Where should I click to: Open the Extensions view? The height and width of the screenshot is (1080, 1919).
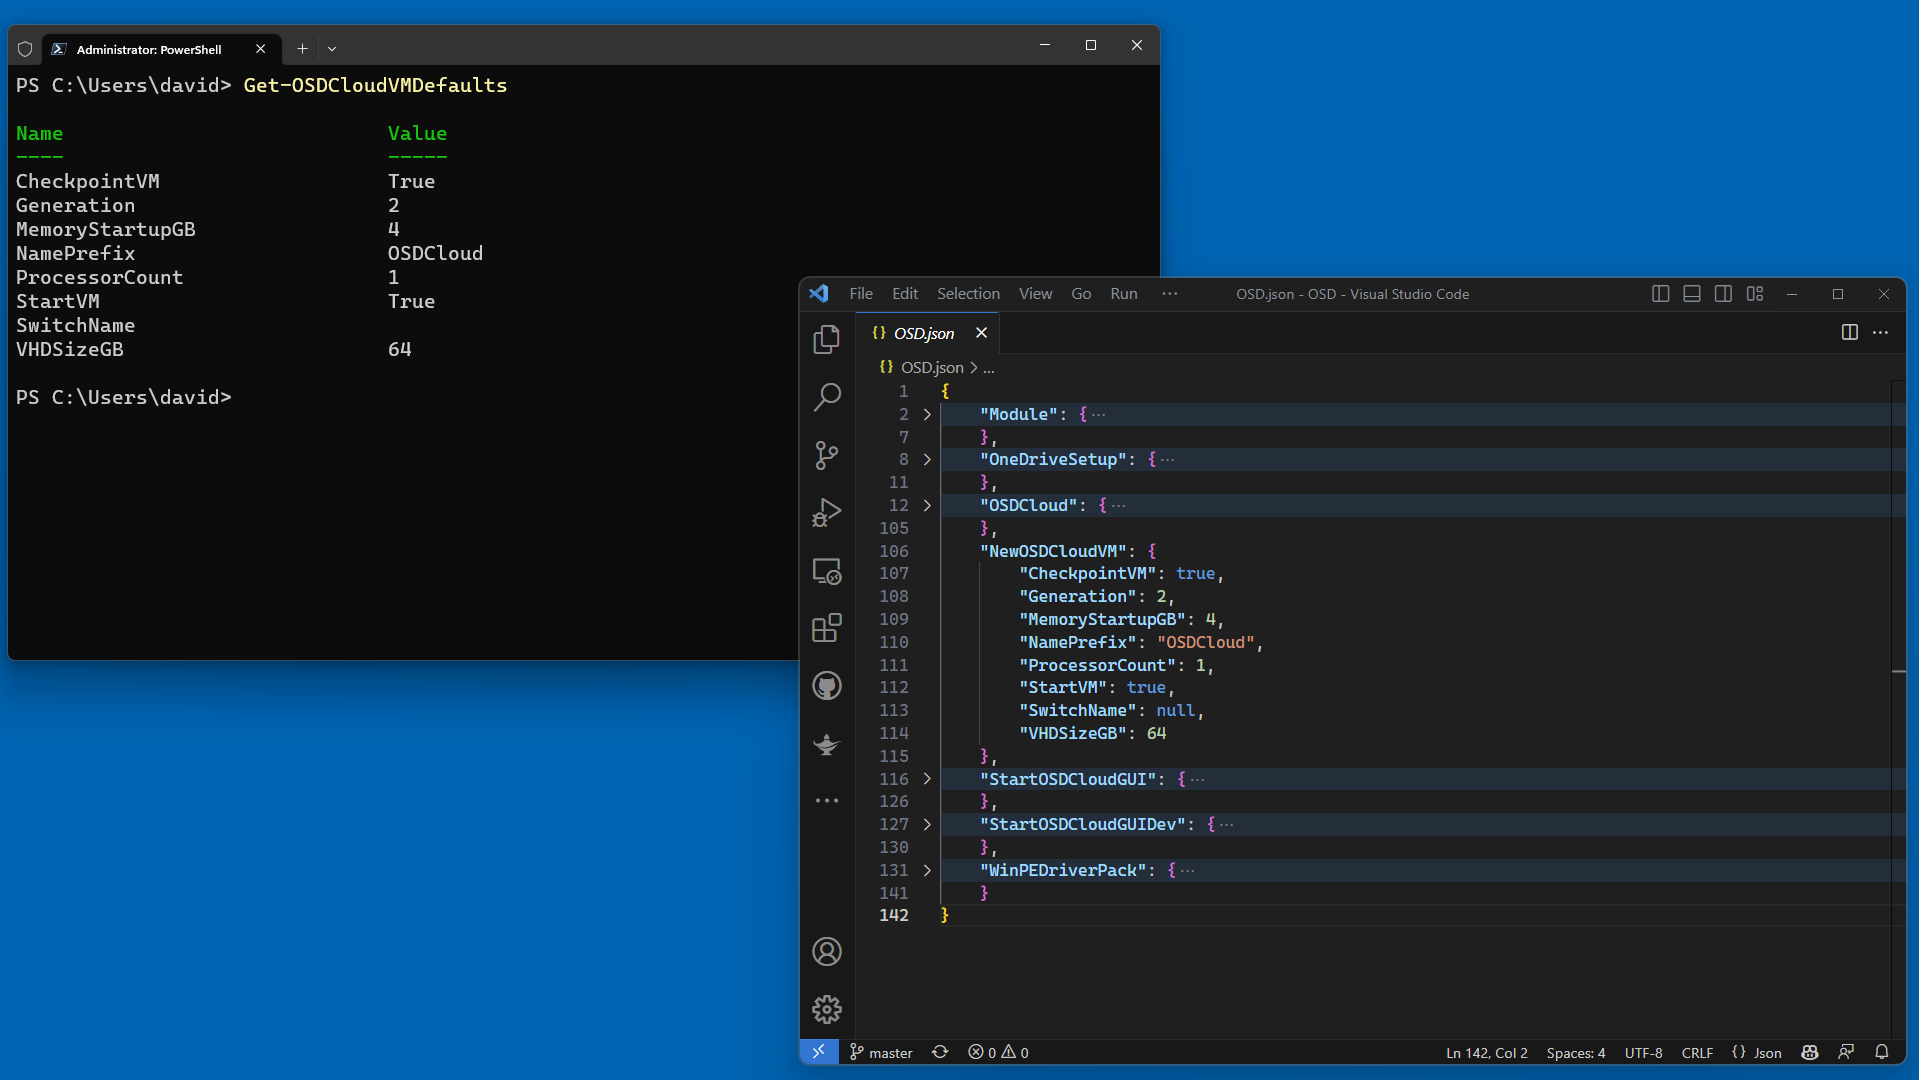826,628
